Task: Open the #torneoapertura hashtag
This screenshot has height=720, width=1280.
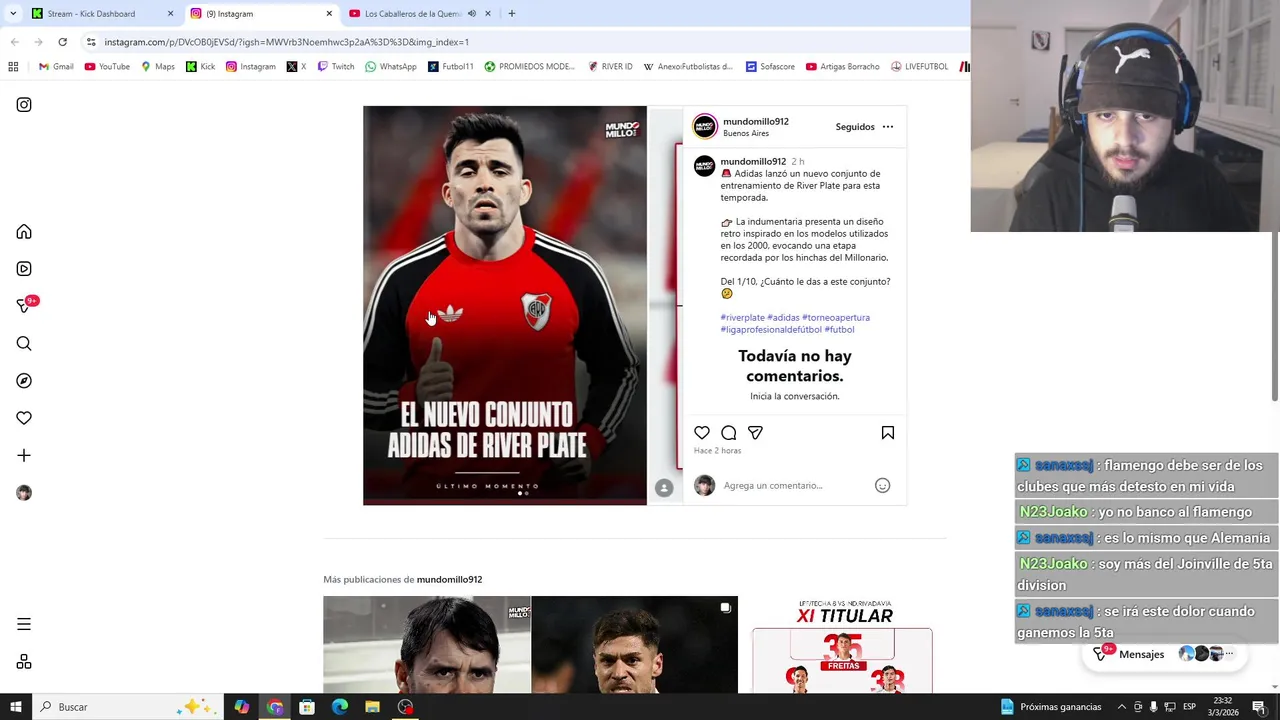Action: (836, 318)
